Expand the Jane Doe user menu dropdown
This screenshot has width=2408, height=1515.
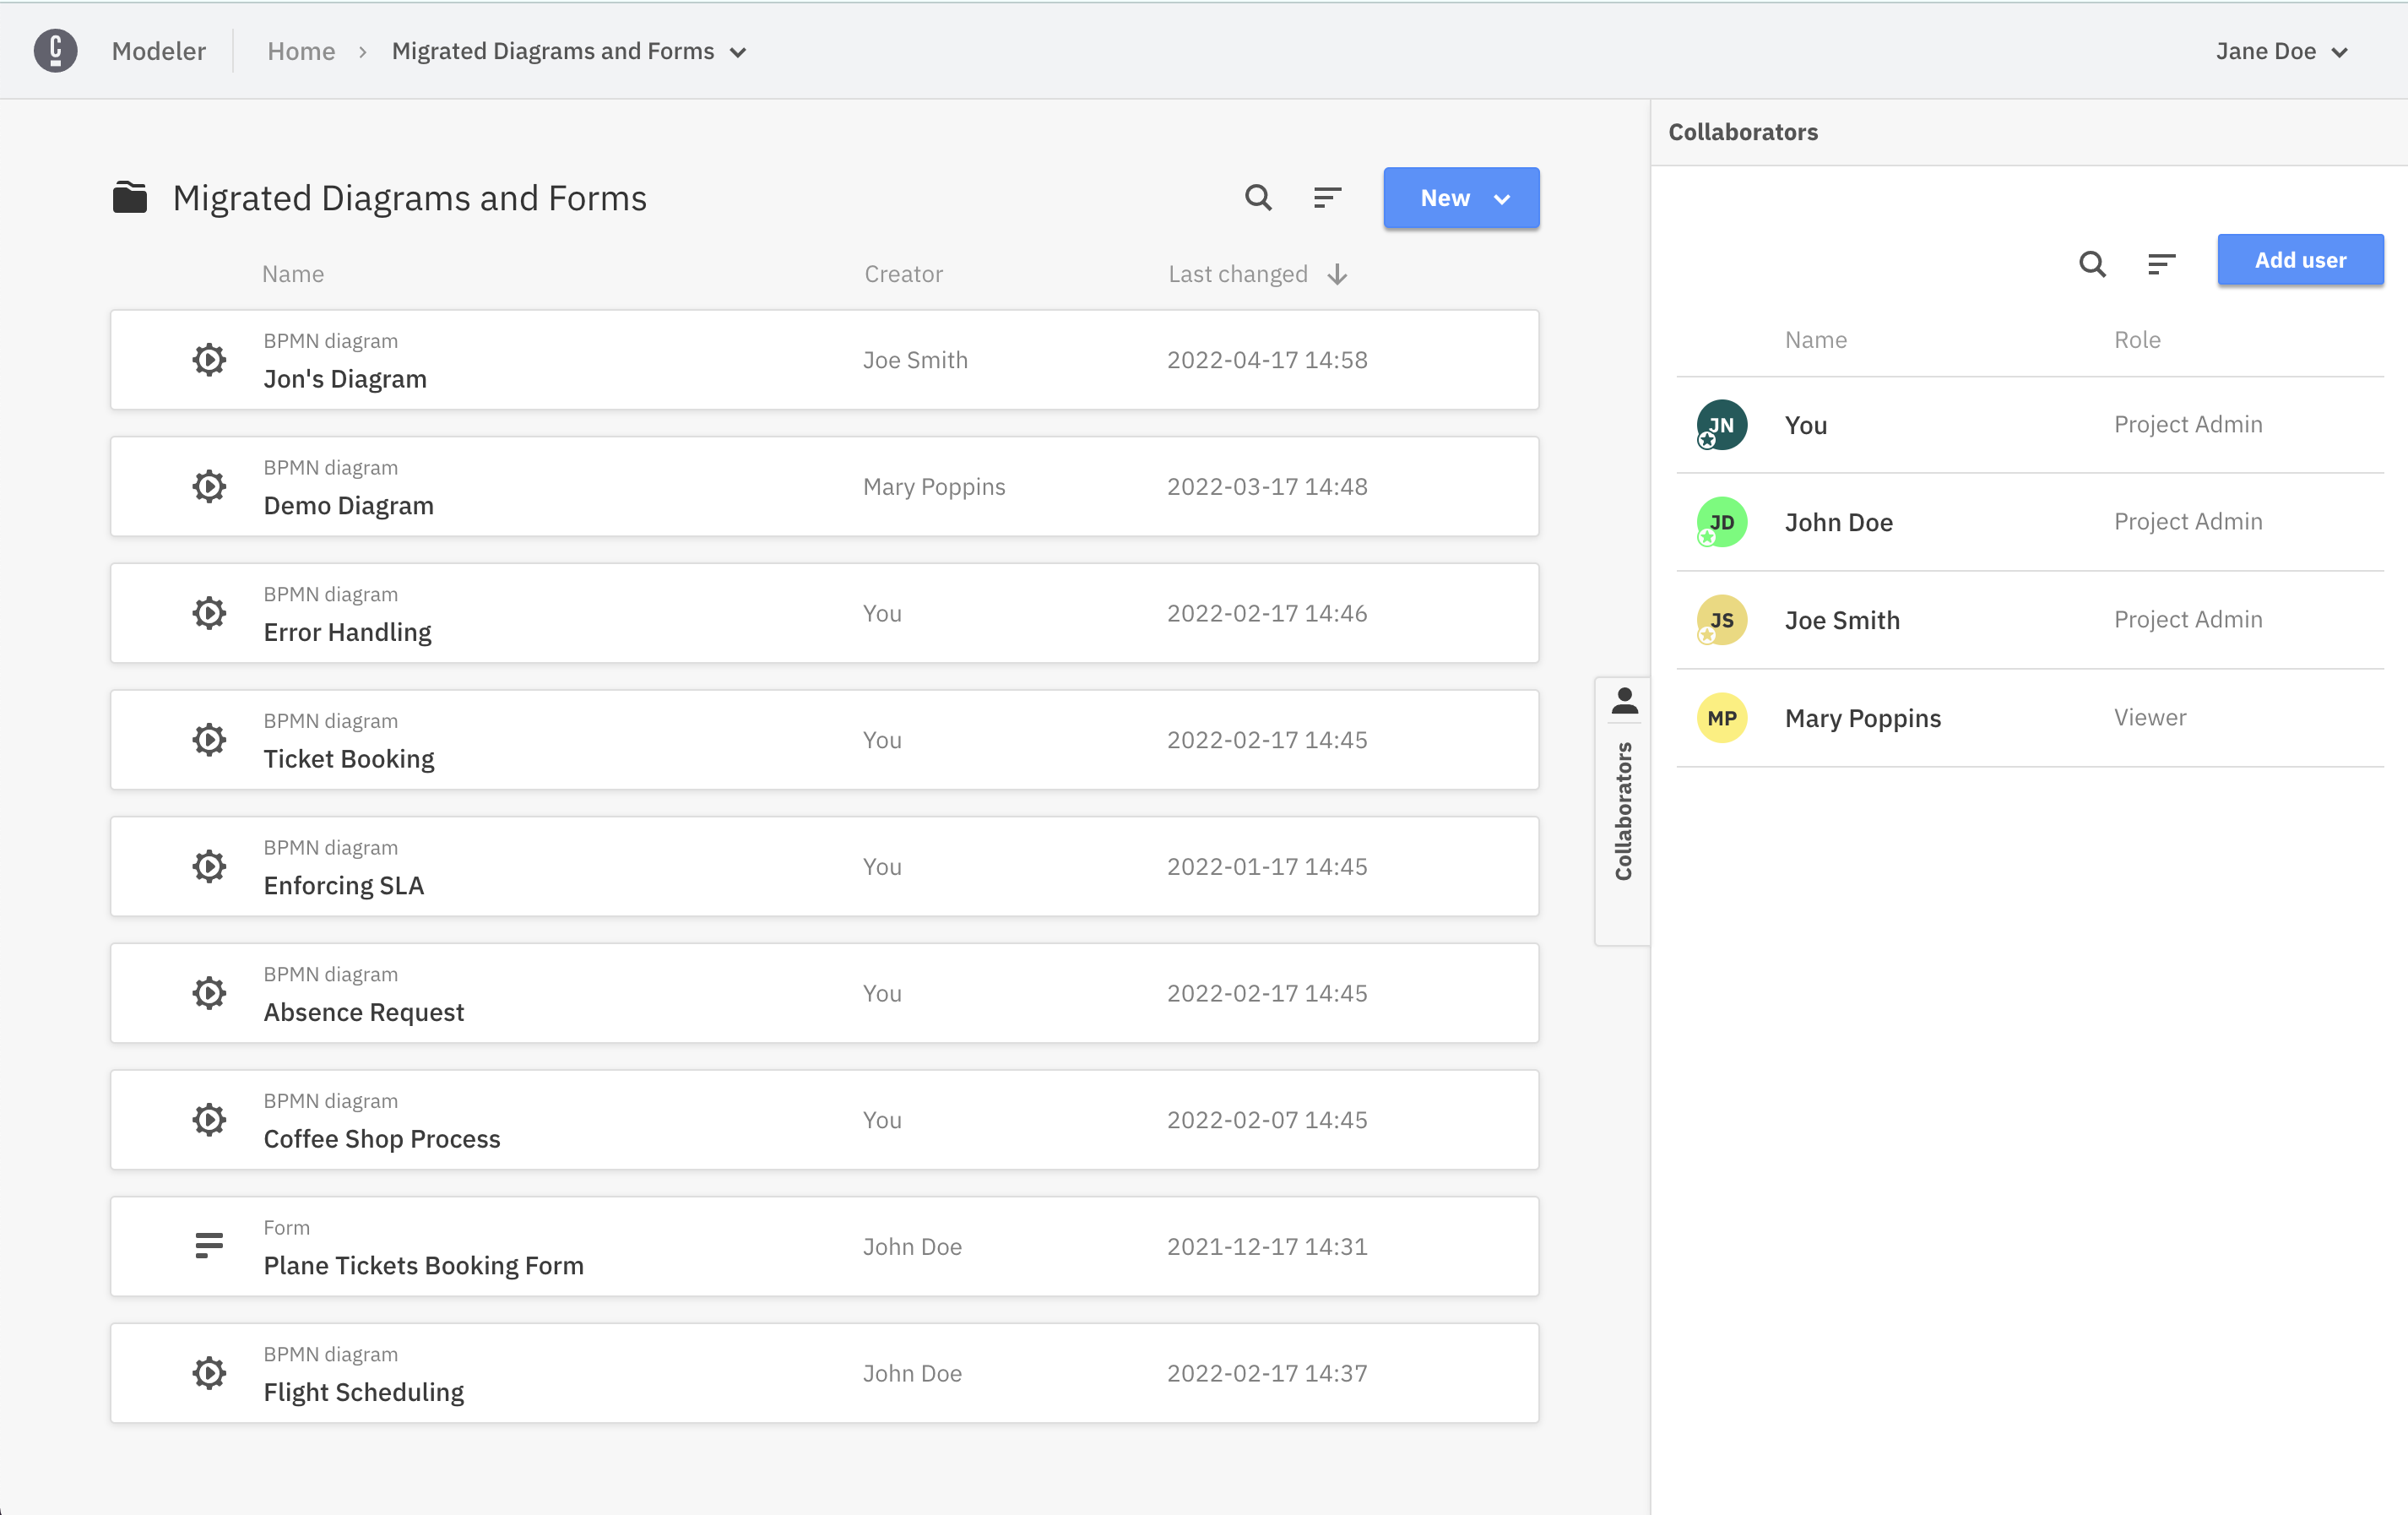2281,49
